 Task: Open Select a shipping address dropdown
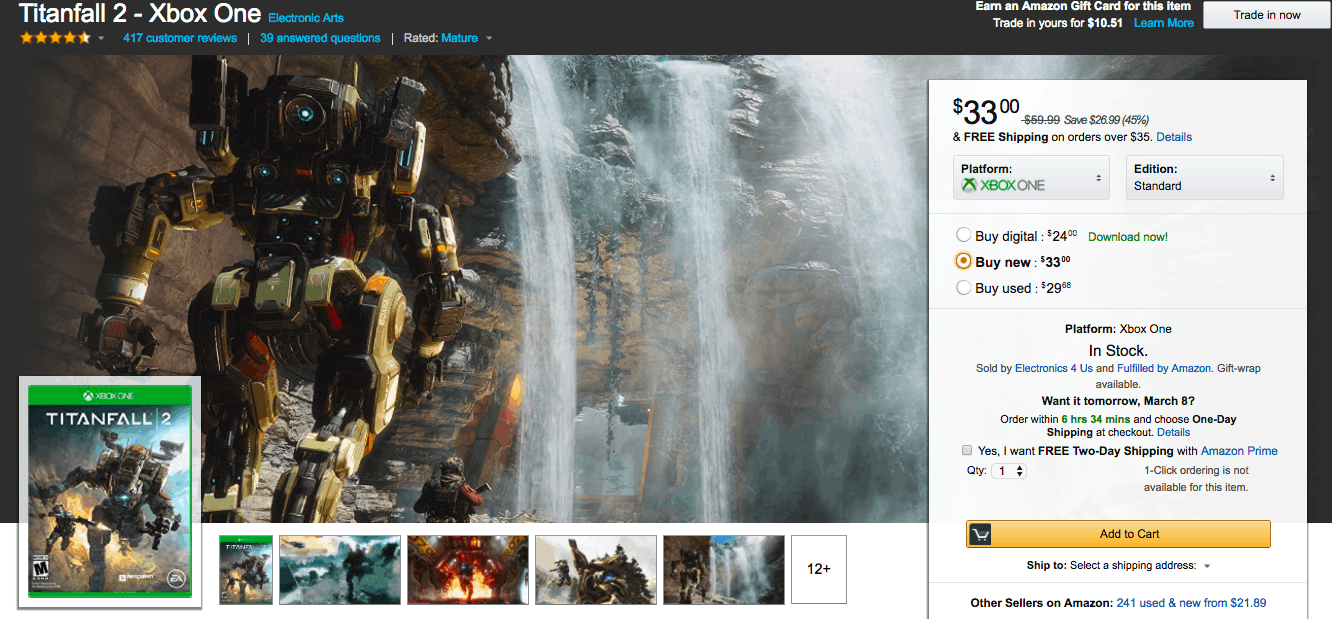coord(1139,565)
